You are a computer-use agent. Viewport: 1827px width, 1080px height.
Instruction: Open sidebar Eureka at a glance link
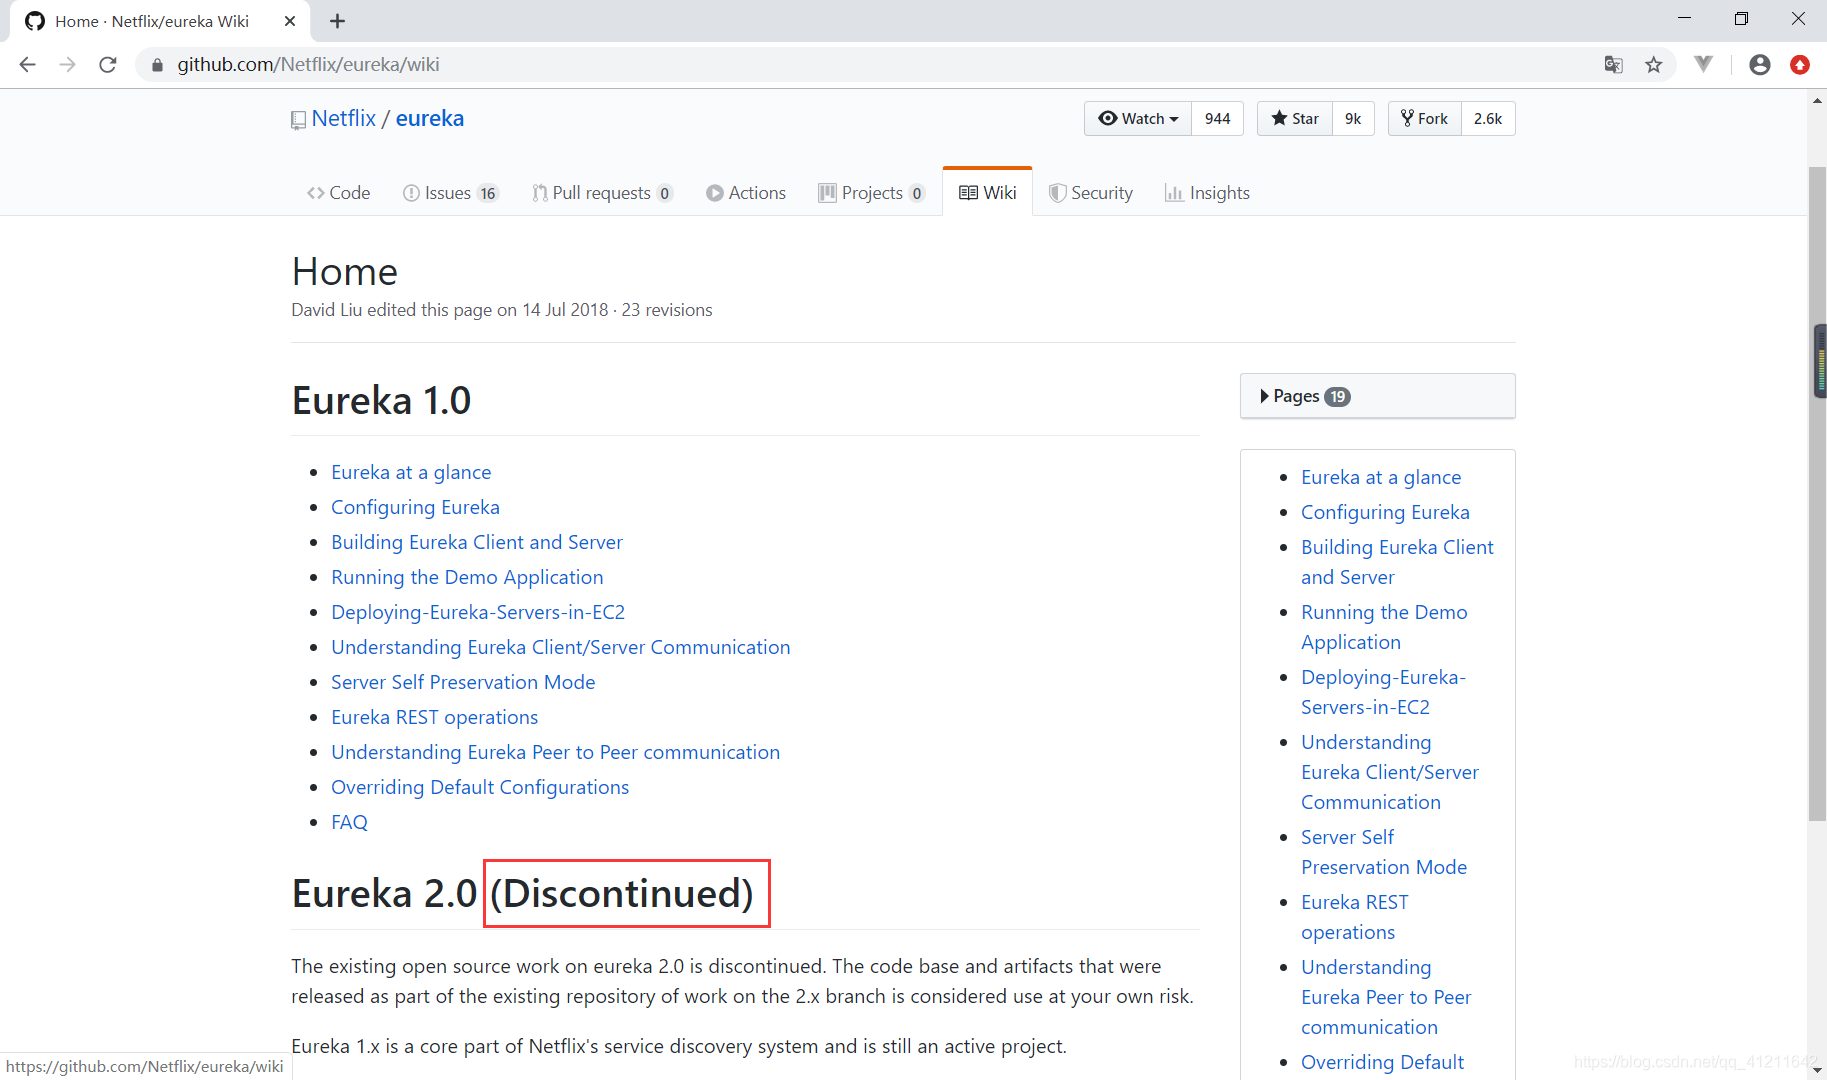(1381, 477)
